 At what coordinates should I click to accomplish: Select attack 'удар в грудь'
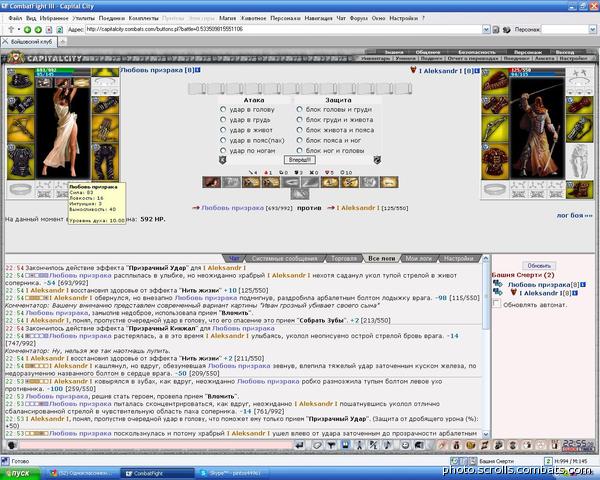tap(223, 119)
